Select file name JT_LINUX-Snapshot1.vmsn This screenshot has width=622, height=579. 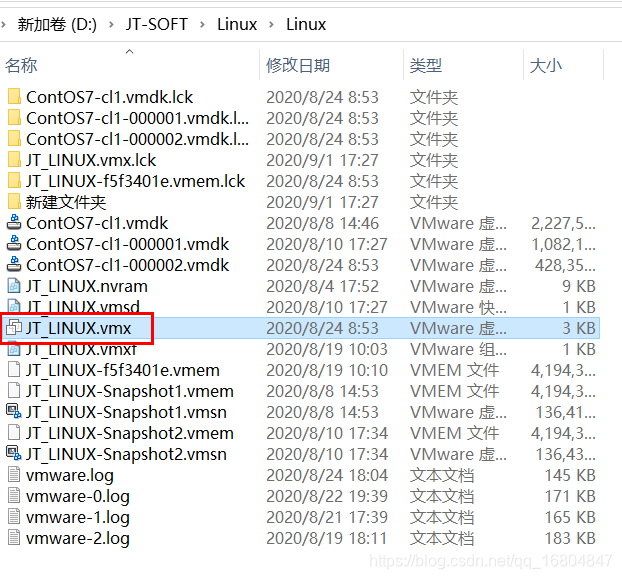pos(127,412)
